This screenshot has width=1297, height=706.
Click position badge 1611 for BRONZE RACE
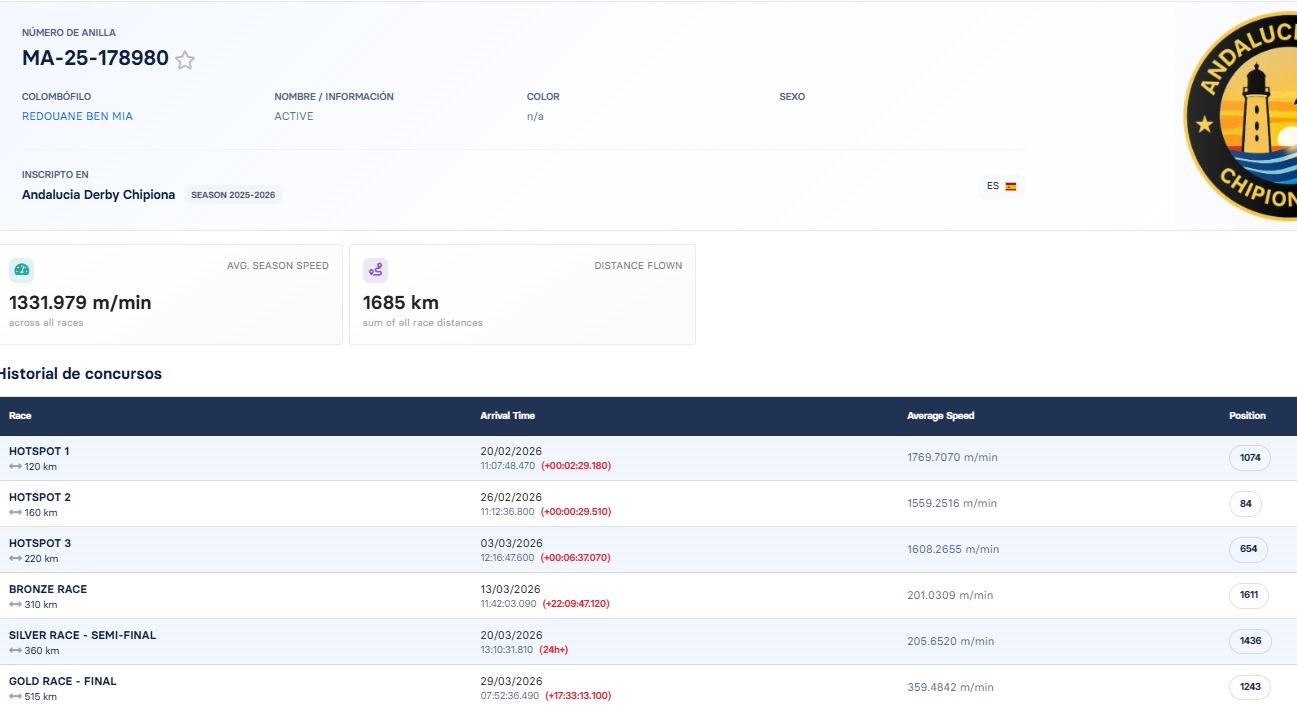point(1249,596)
